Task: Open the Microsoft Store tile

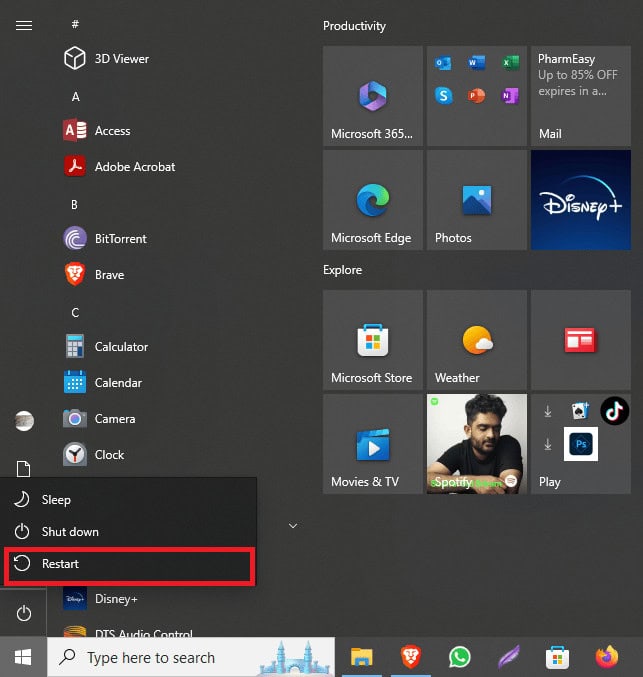Action: 373,340
